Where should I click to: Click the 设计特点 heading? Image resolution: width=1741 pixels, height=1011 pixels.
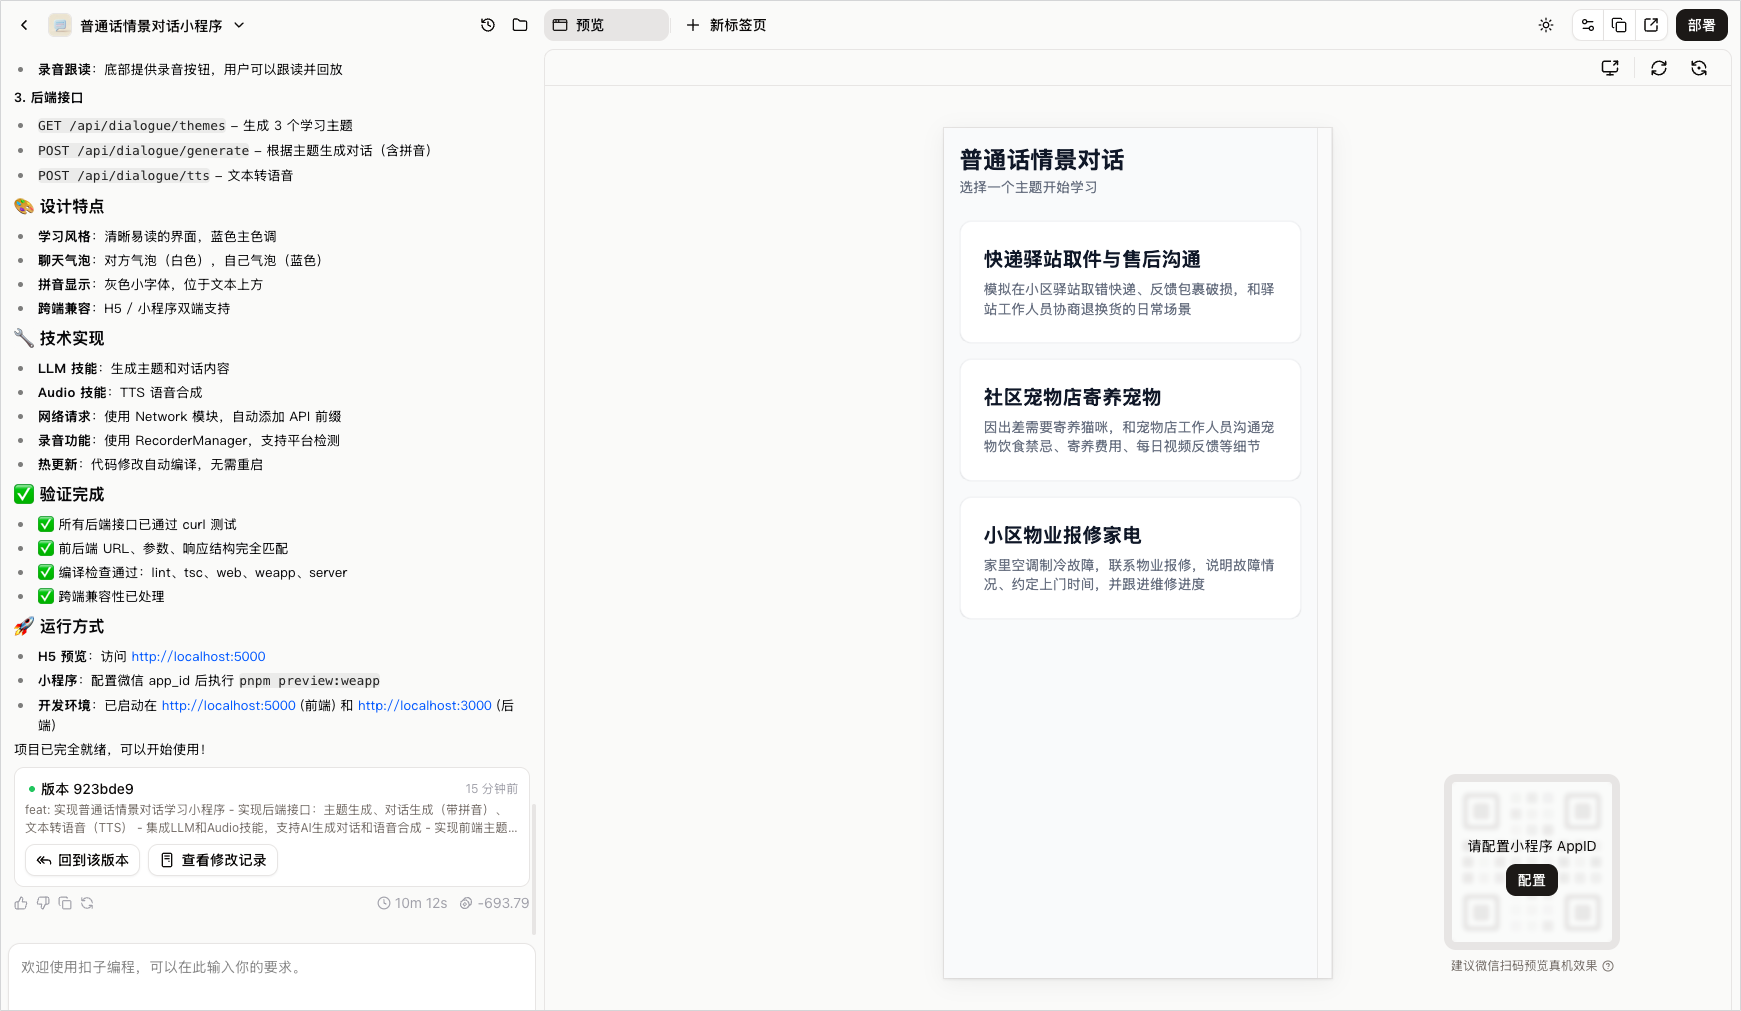point(72,206)
